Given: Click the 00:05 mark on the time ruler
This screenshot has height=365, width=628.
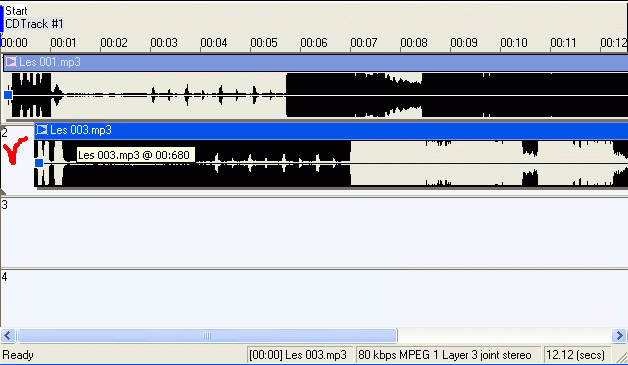Looking at the screenshot, I should 264,42.
